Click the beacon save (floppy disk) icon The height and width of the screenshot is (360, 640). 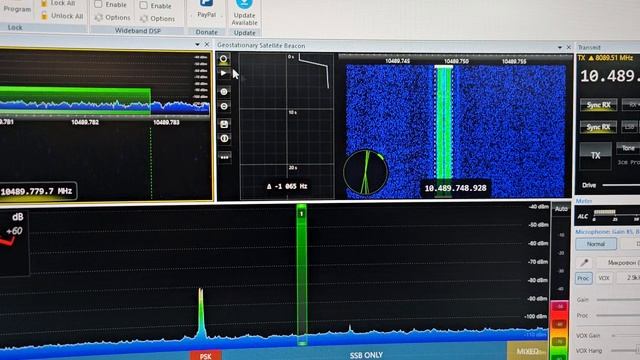(224, 124)
